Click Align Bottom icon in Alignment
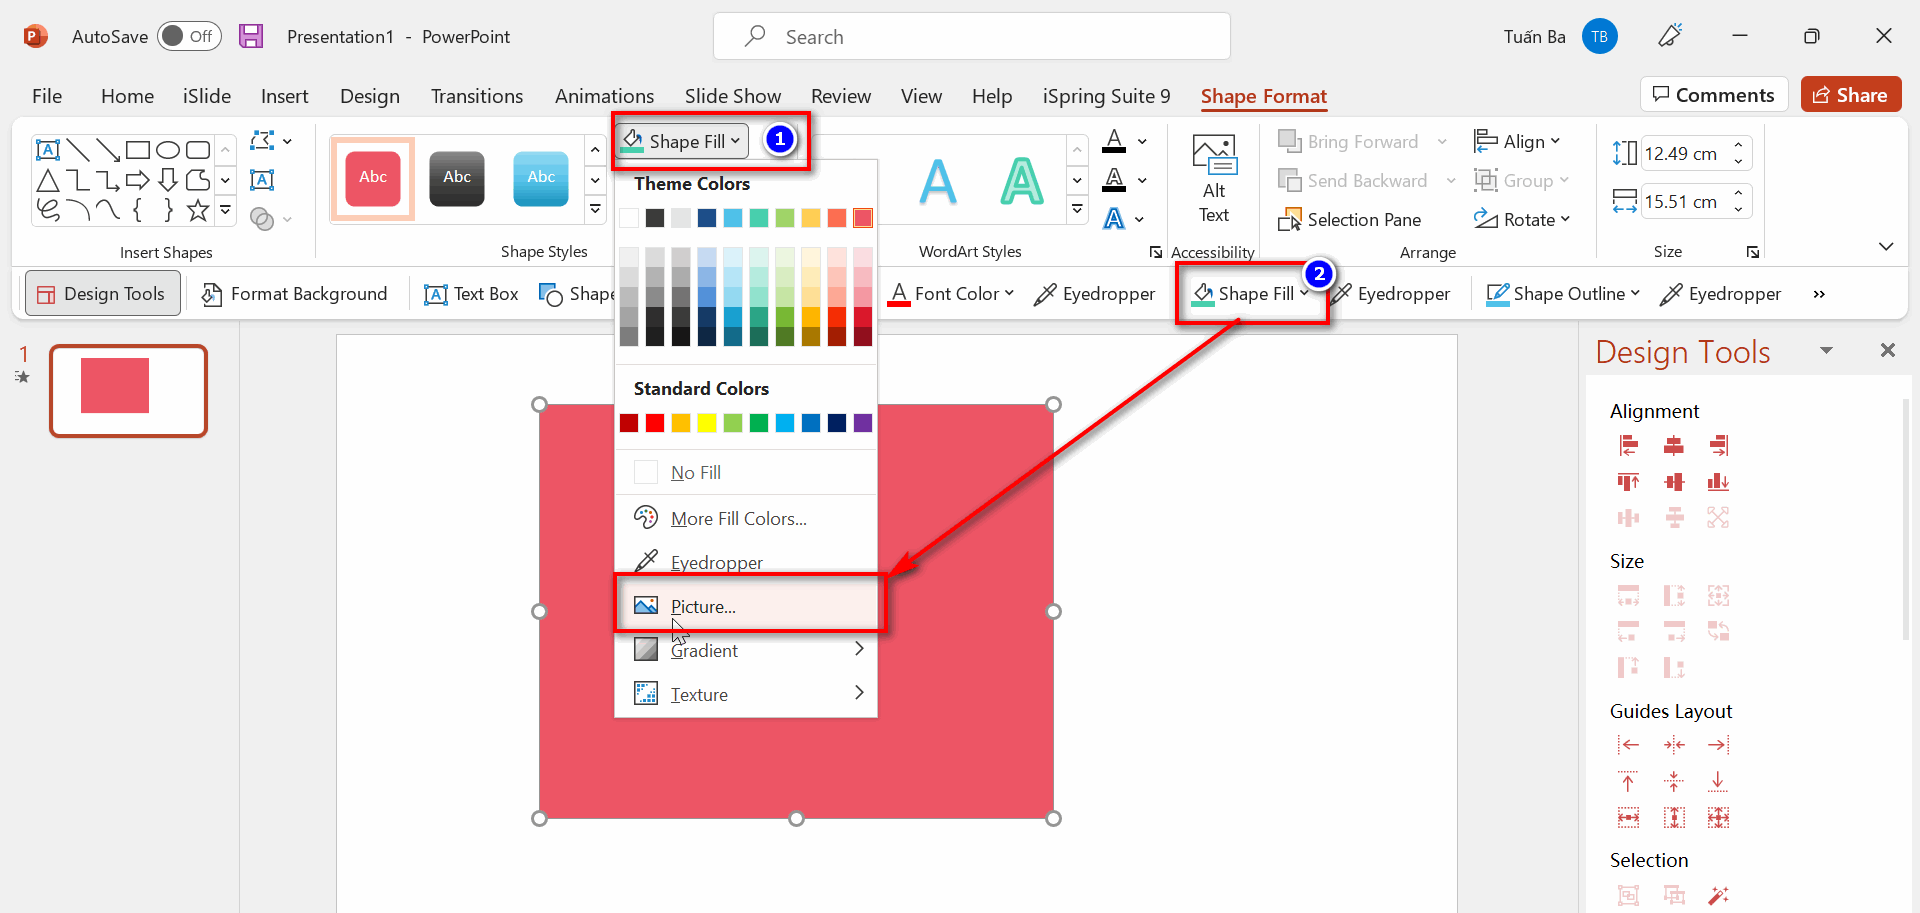The height and width of the screenshot is (913, 1920). (1718, 482)
